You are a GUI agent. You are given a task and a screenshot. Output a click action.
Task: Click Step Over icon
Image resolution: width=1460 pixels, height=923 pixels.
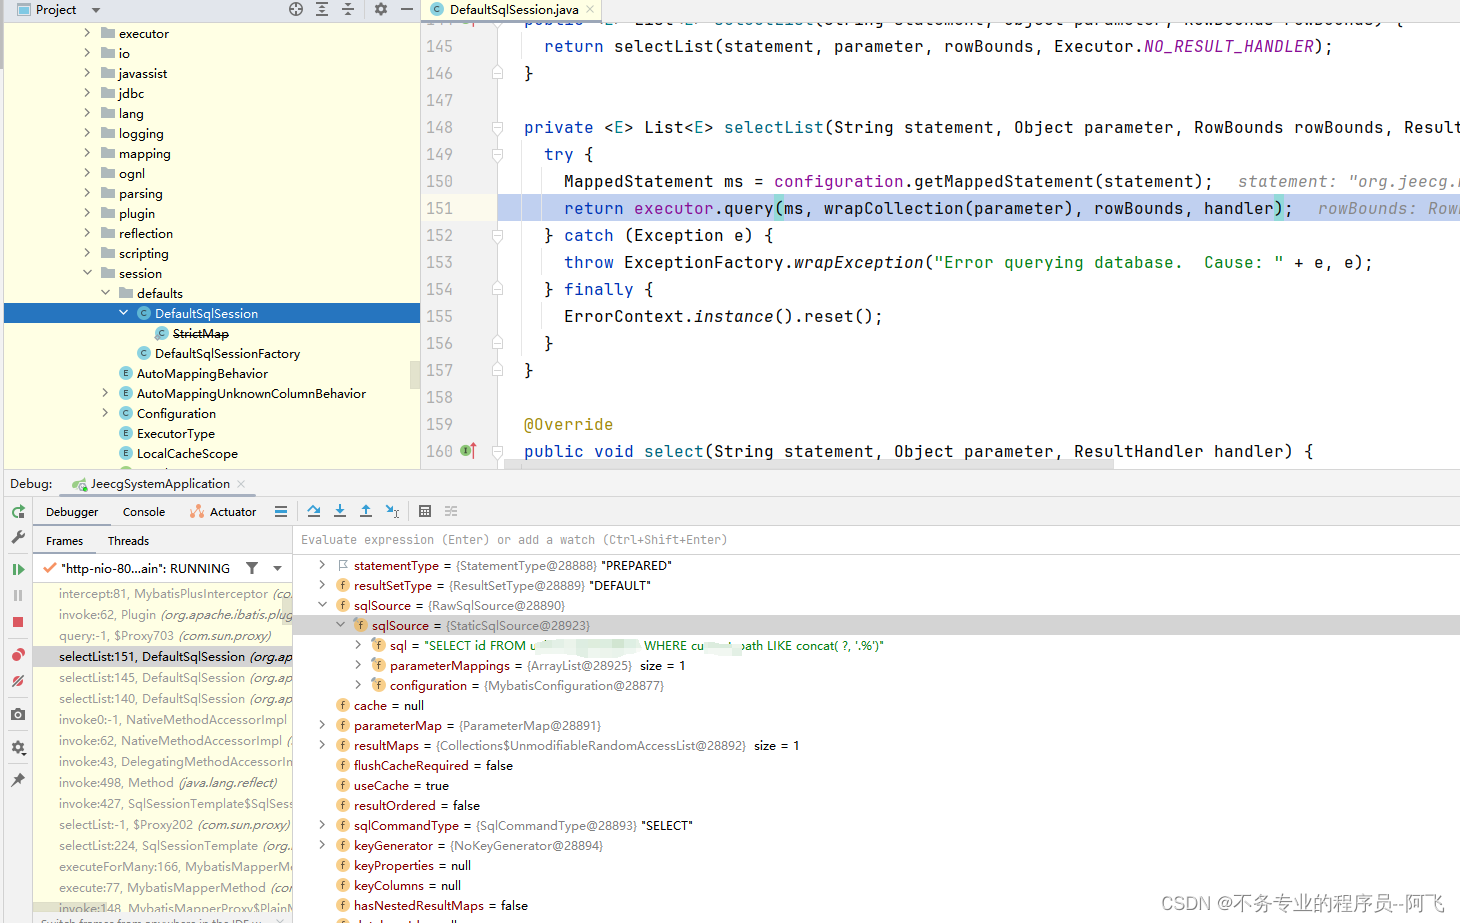314,511
